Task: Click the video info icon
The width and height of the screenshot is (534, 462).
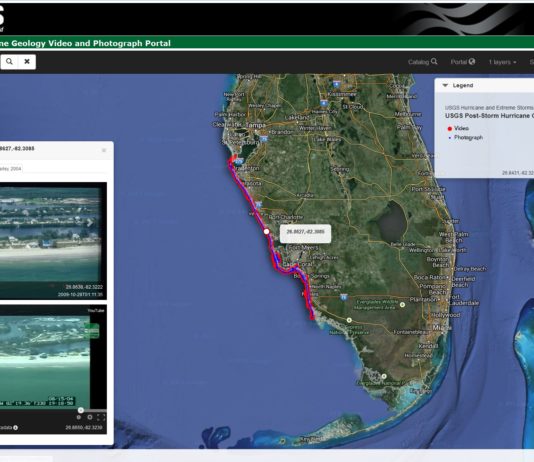Action: tap(16, 428)
